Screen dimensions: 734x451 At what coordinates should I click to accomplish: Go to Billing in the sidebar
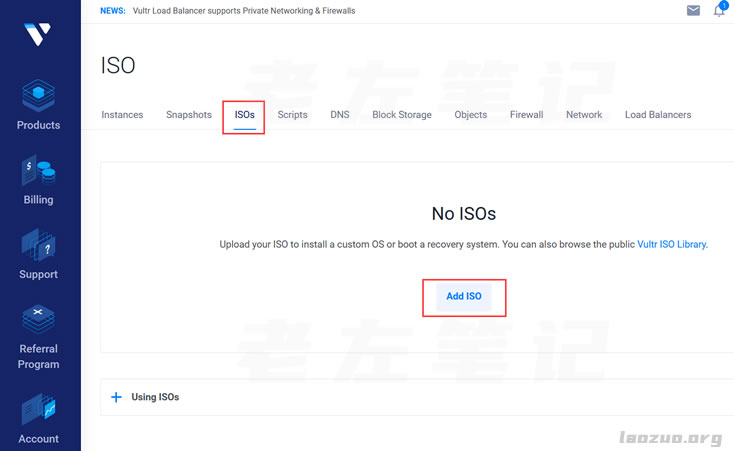[38, 180]
